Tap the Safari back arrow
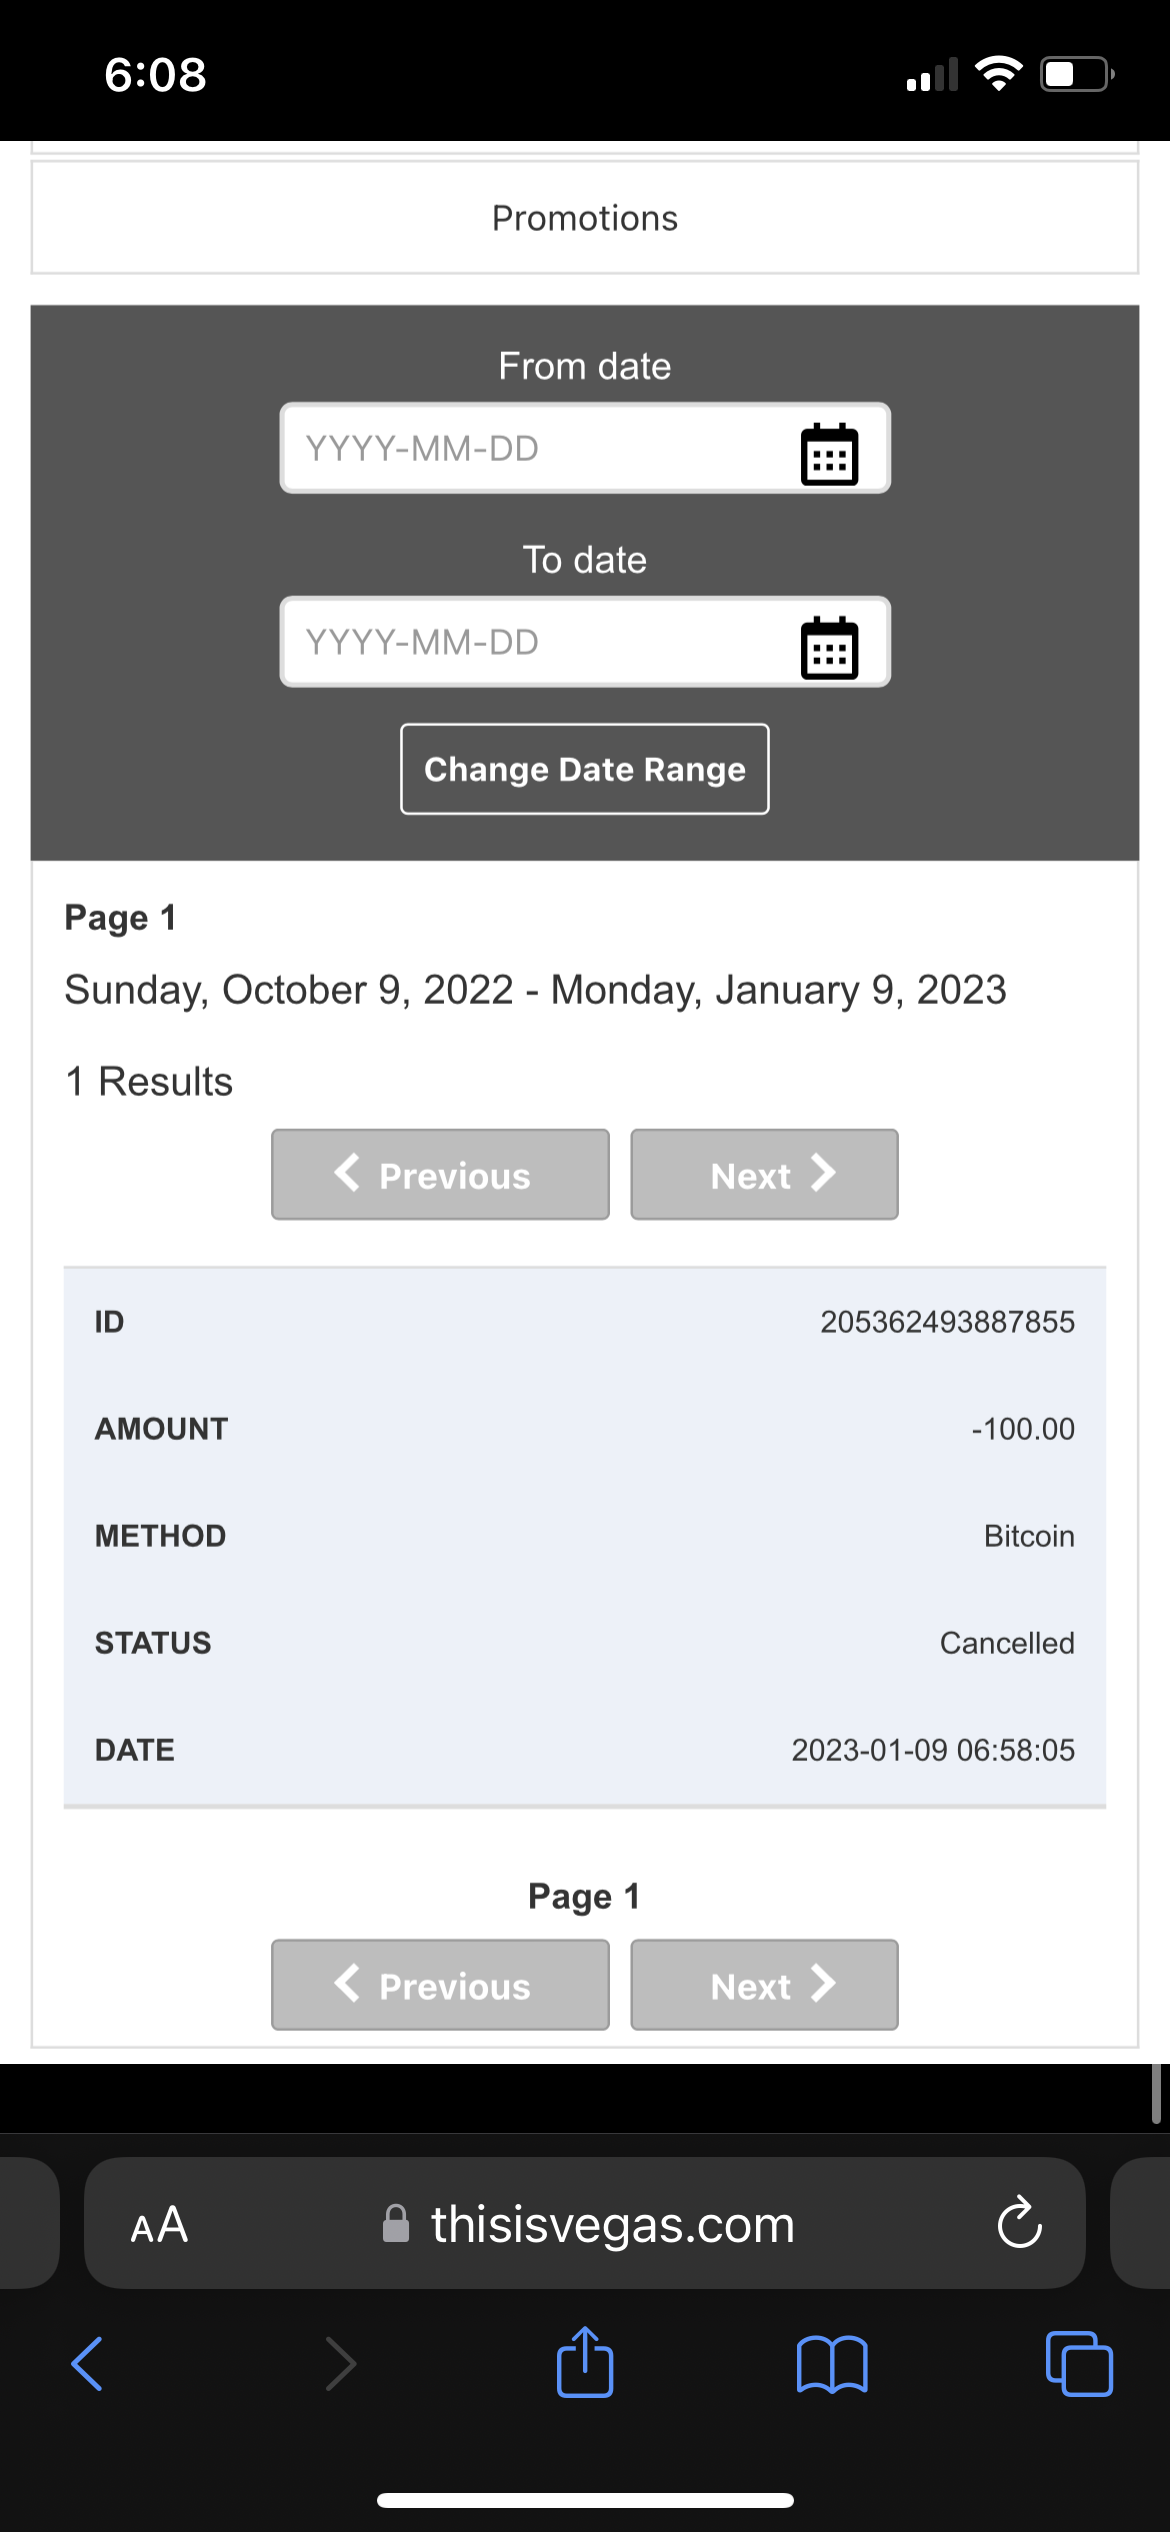The width and height of the screenshot is (1170, 2532). [88, 2363]
